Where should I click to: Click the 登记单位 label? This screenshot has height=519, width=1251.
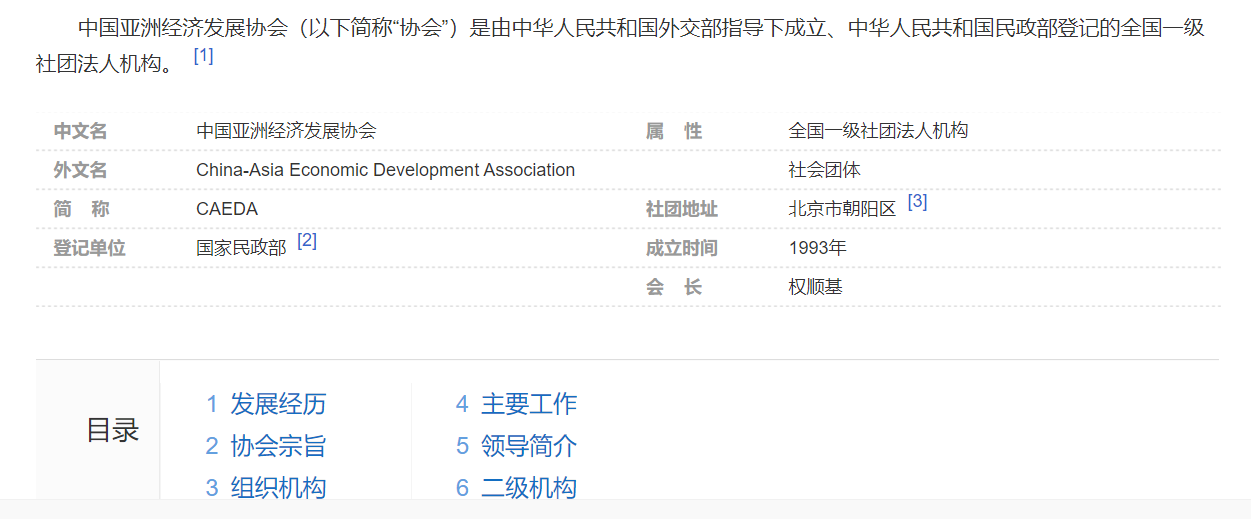pos(89,248)
